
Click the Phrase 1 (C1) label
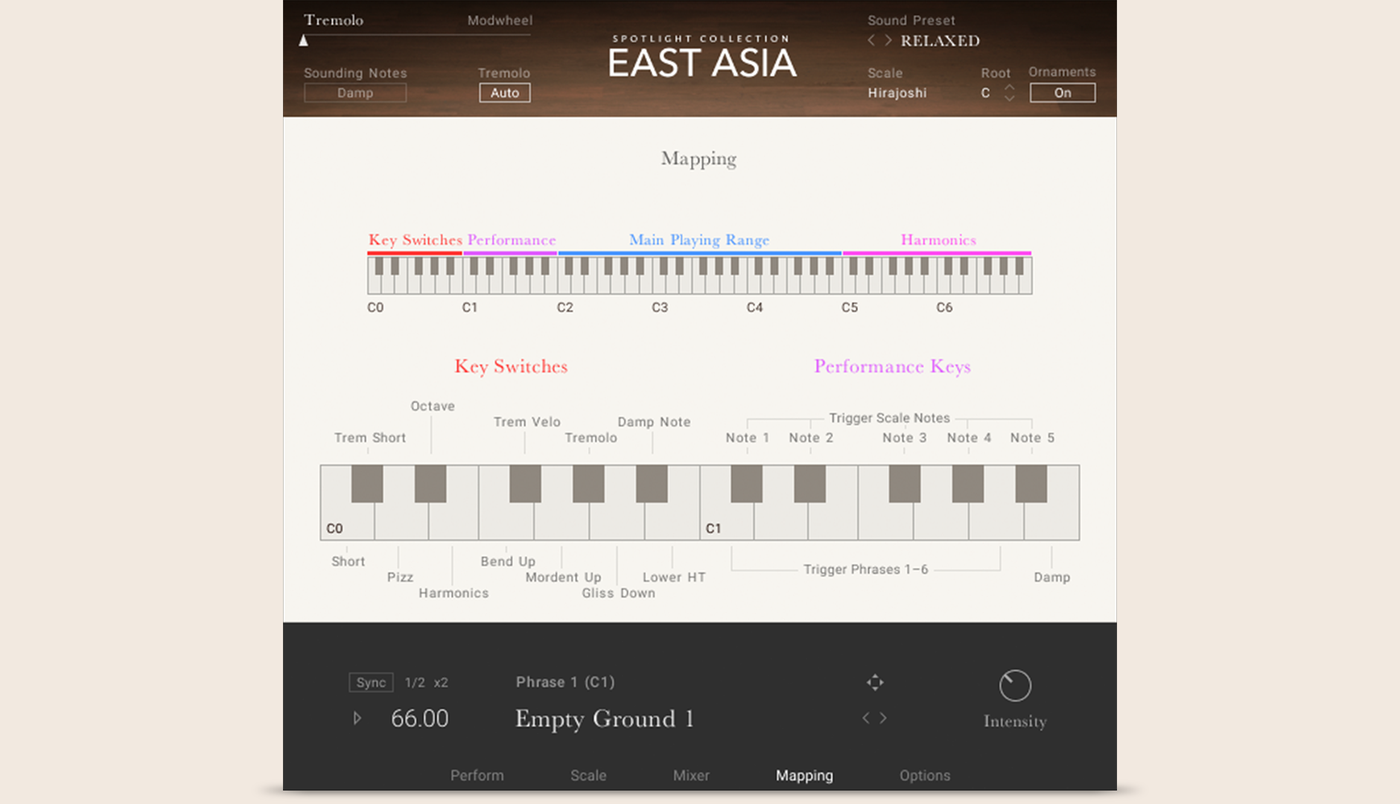pos(565,682)
